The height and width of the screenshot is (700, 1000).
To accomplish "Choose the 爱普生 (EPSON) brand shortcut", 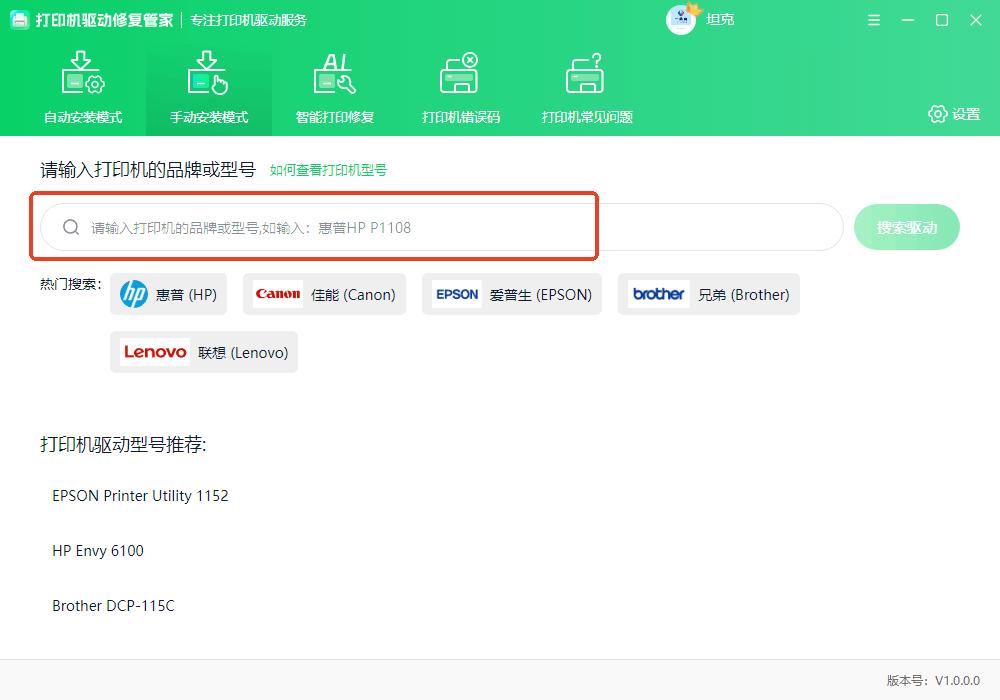I will click(x=511, y=294).
